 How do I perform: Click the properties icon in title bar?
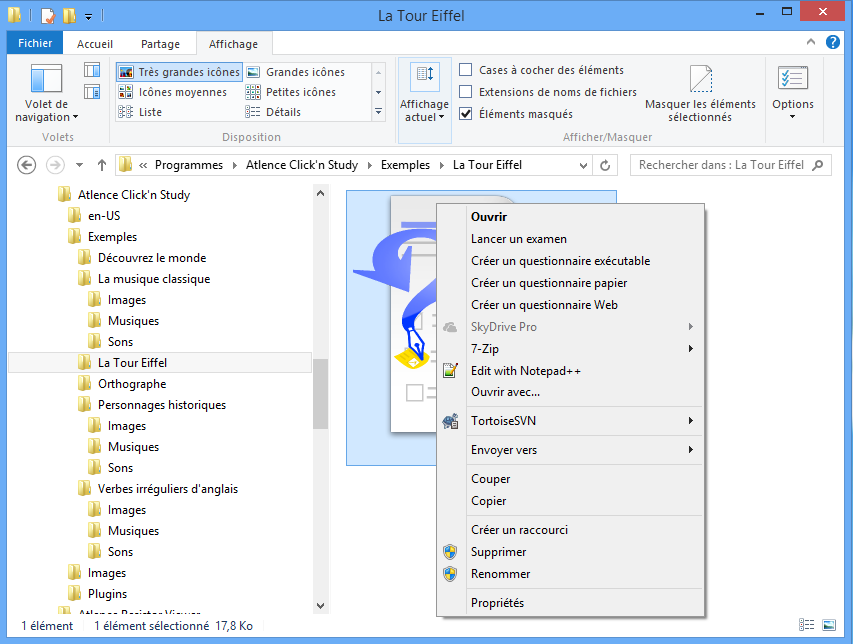(x=48, y=15)
